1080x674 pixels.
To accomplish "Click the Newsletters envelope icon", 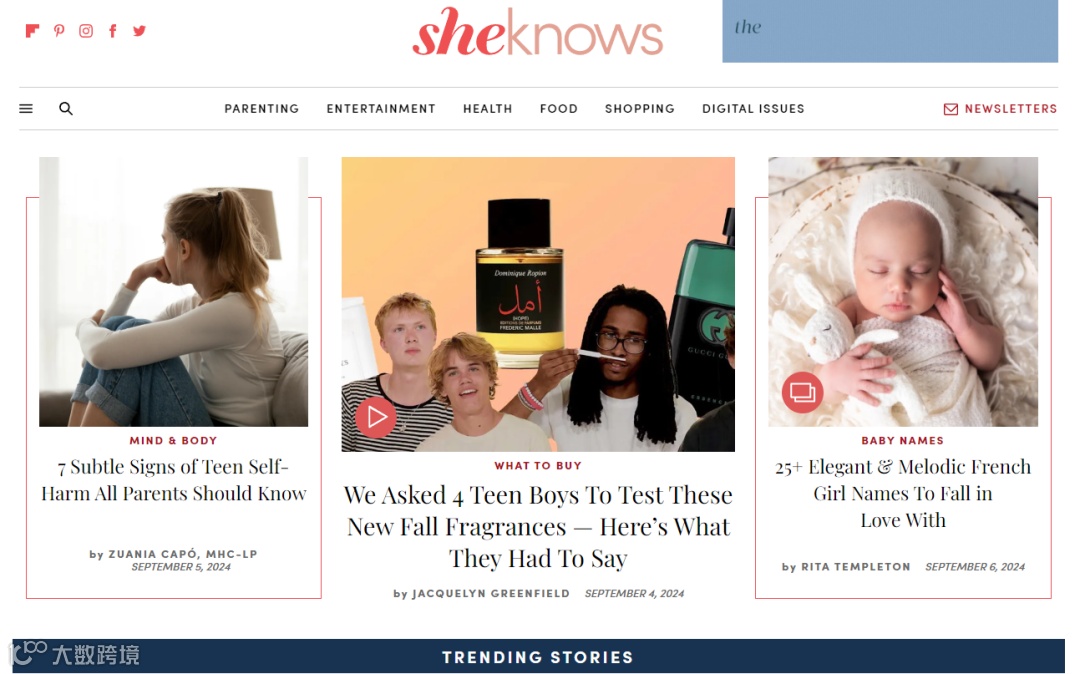I will 951,109.
